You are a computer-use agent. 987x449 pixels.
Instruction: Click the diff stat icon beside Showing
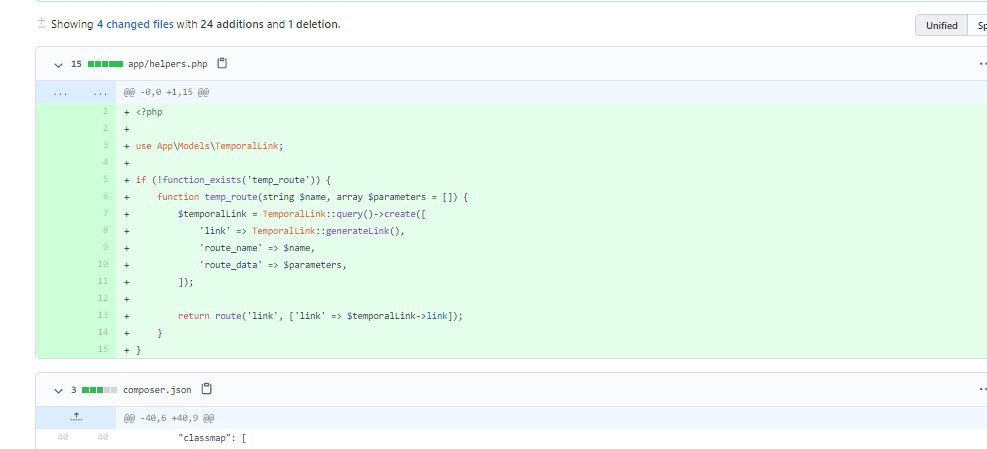pyautogui.click(x=42, y=23)
